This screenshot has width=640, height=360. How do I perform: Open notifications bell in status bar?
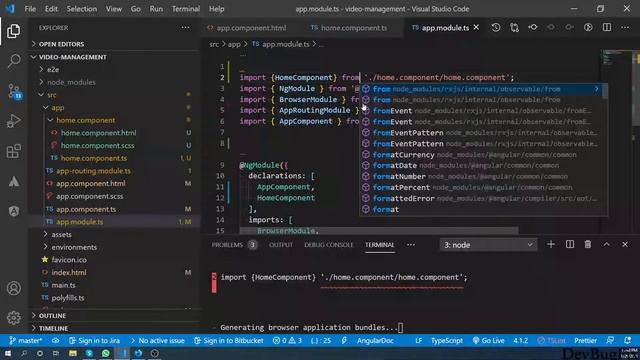pos(627,340)
